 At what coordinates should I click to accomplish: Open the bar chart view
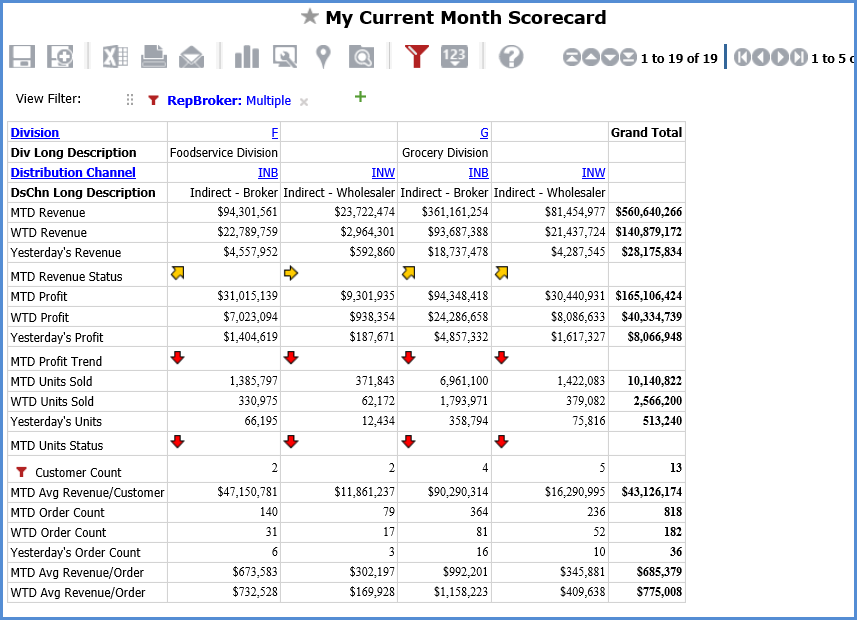click(x=246, y=57)
